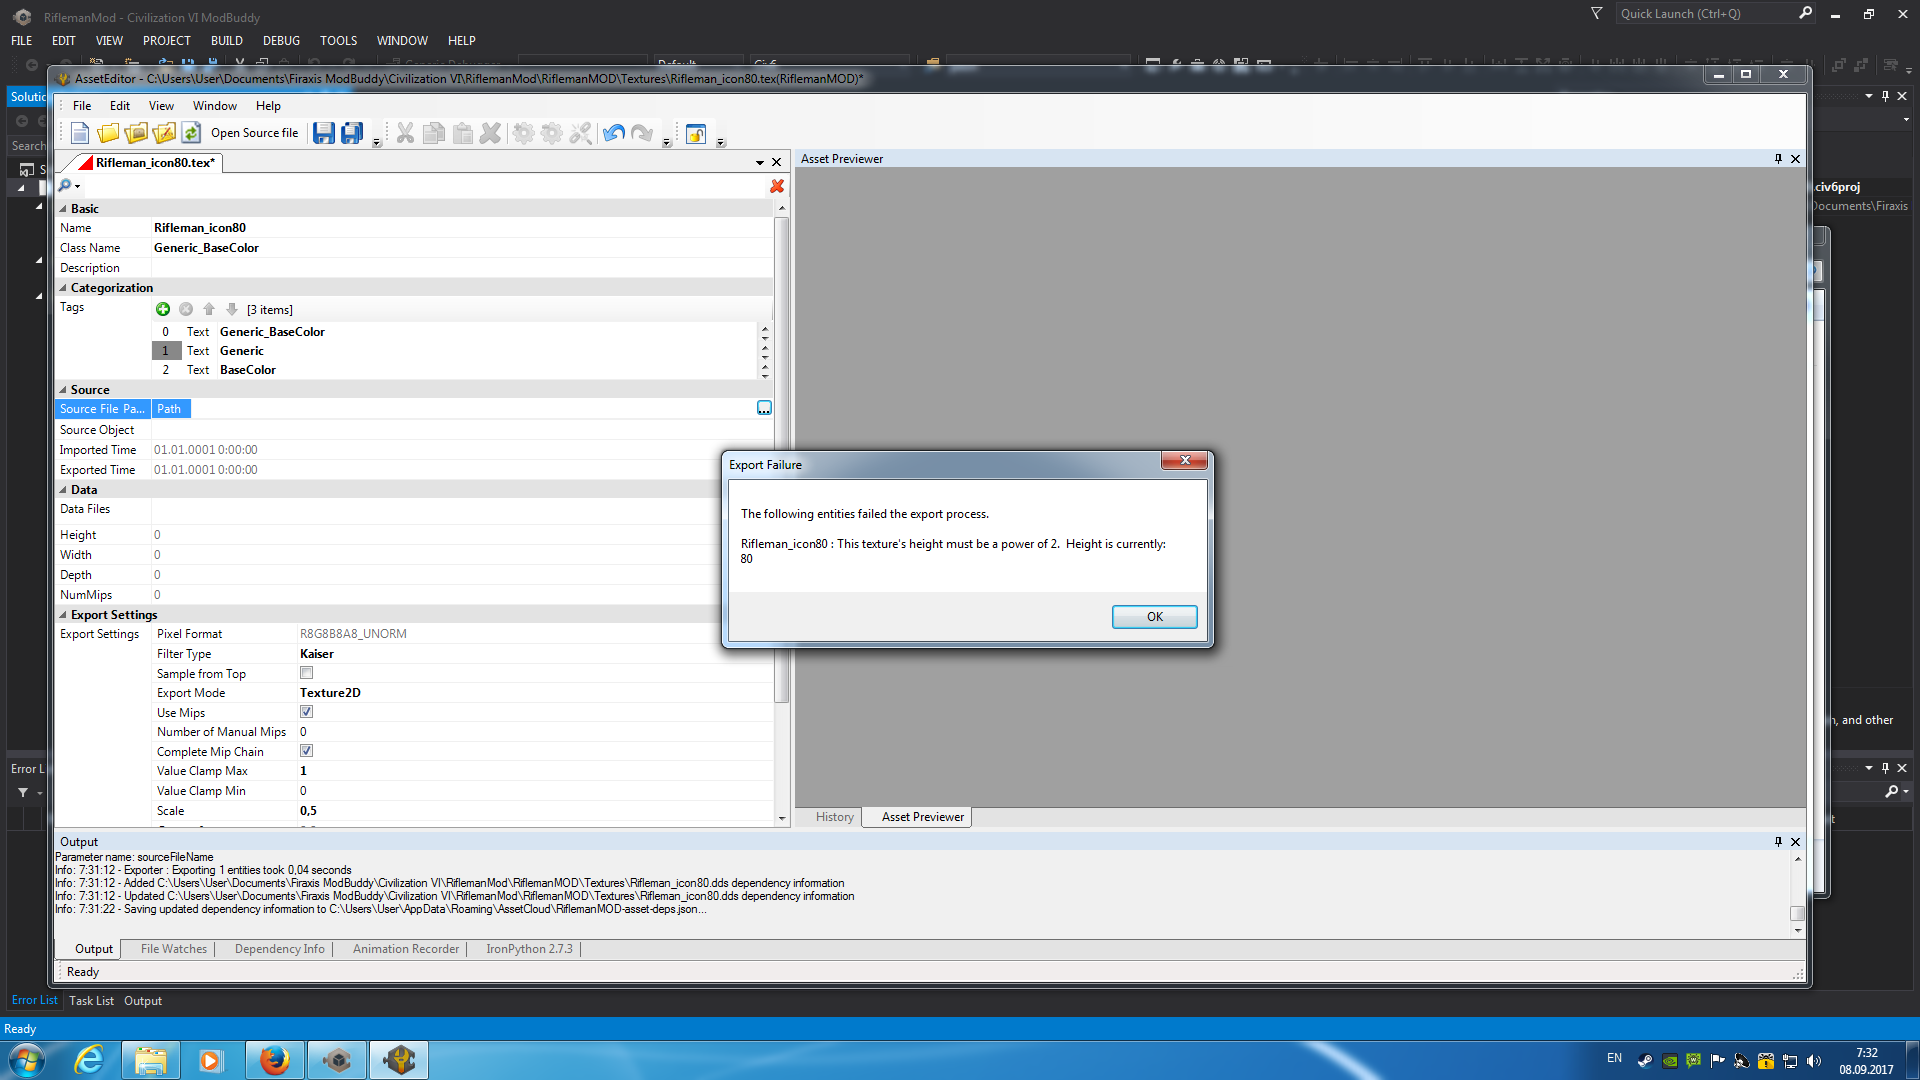Screen dimensions: 1920x1080
Task: Click OK in Export Failure dialog
Action: [1154, 617]
